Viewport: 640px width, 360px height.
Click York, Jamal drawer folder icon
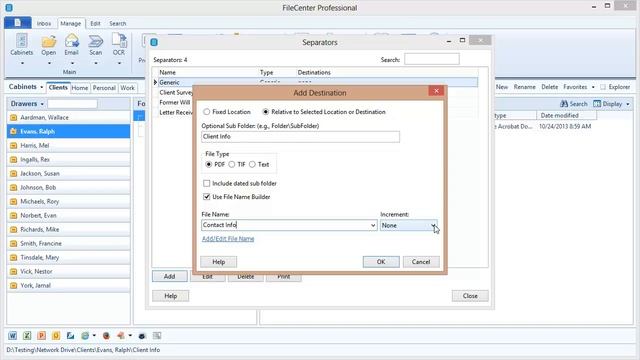[x=13, y=285]
